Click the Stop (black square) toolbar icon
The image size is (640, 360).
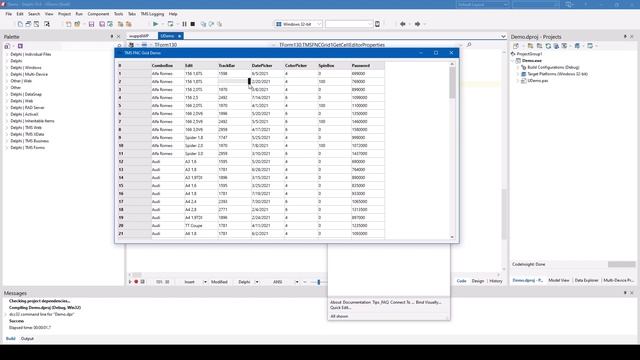click(193, 24)
